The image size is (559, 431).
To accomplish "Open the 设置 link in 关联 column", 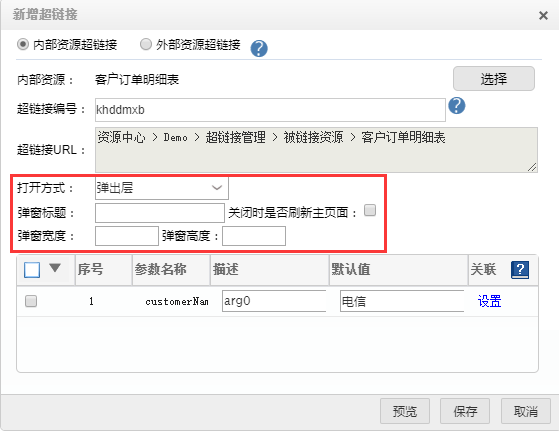I will (489, 301).
